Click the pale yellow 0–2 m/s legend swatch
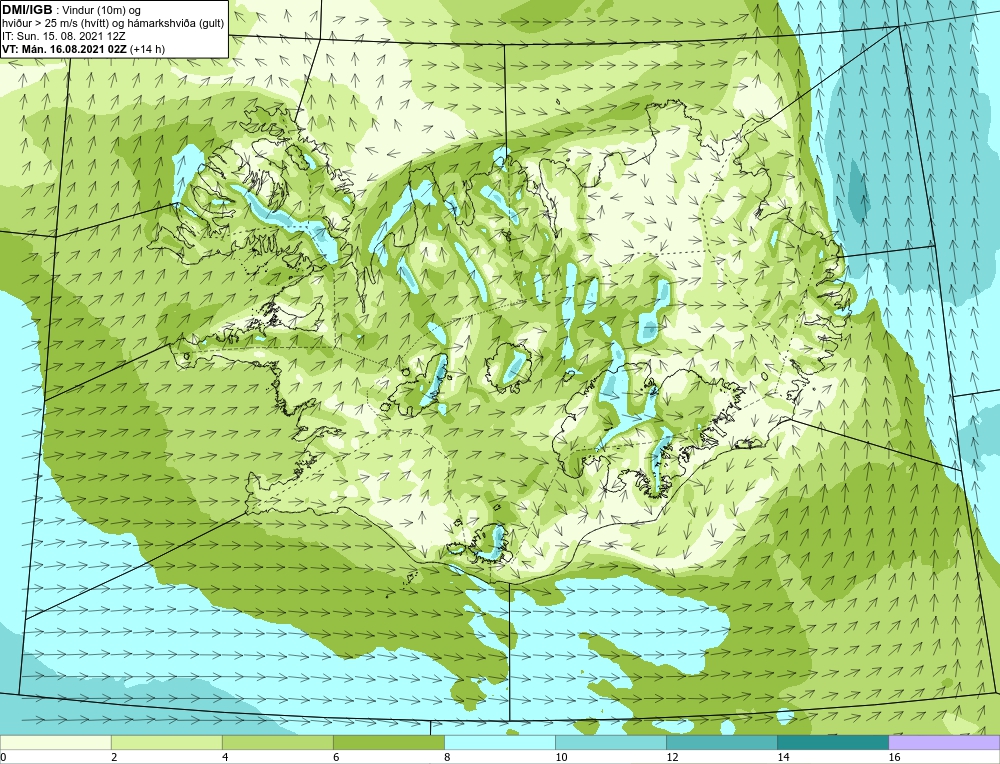This screenshot has height=764, width=1000. 55,742
